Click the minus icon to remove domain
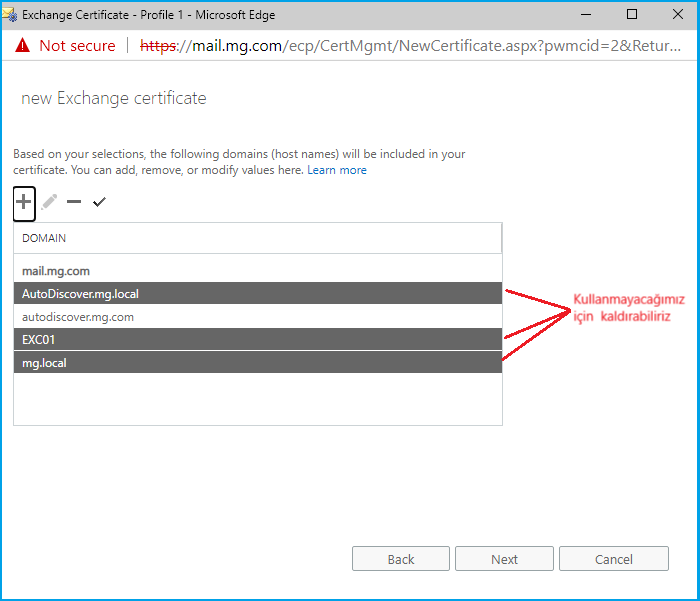This screenshot has height=601, width=700. coord(74,202)
